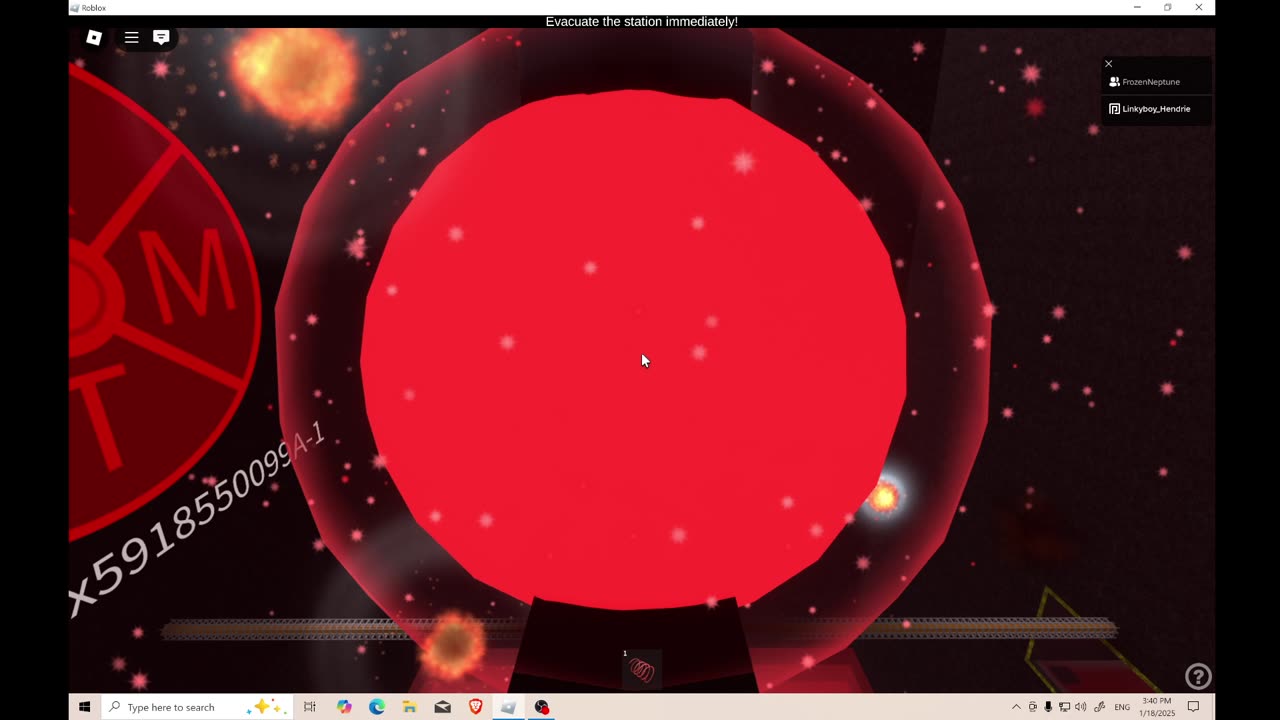Open the notification center icon
This screenshot has width=1280, height=720.
click(1193, 707)
